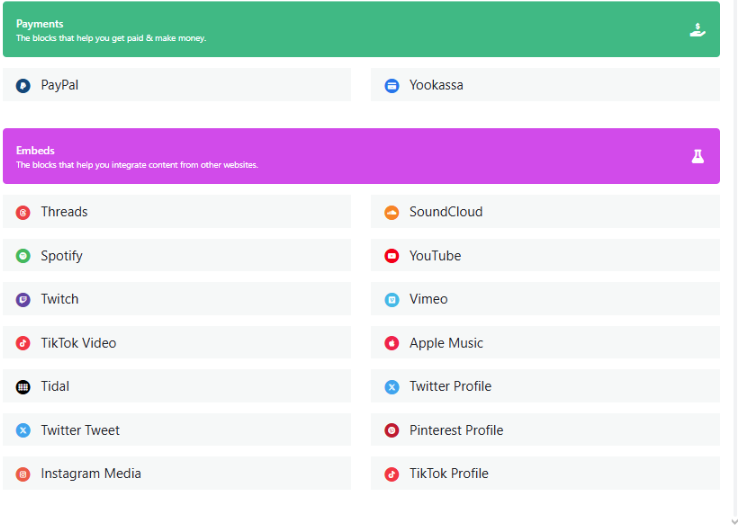Click the Instagram Media icon
Screen dimensions: 740x528
(x=23, y=474)
